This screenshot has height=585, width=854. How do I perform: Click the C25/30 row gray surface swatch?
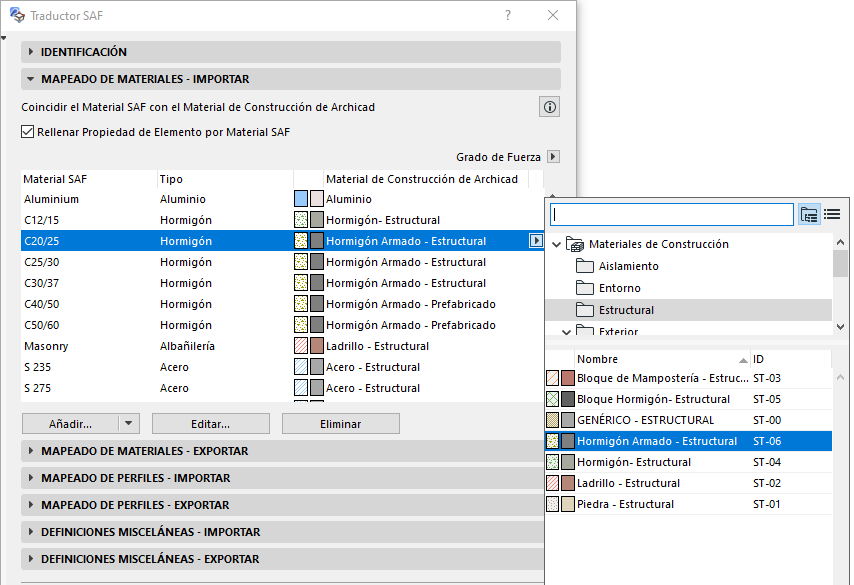(x=317, y=262)
